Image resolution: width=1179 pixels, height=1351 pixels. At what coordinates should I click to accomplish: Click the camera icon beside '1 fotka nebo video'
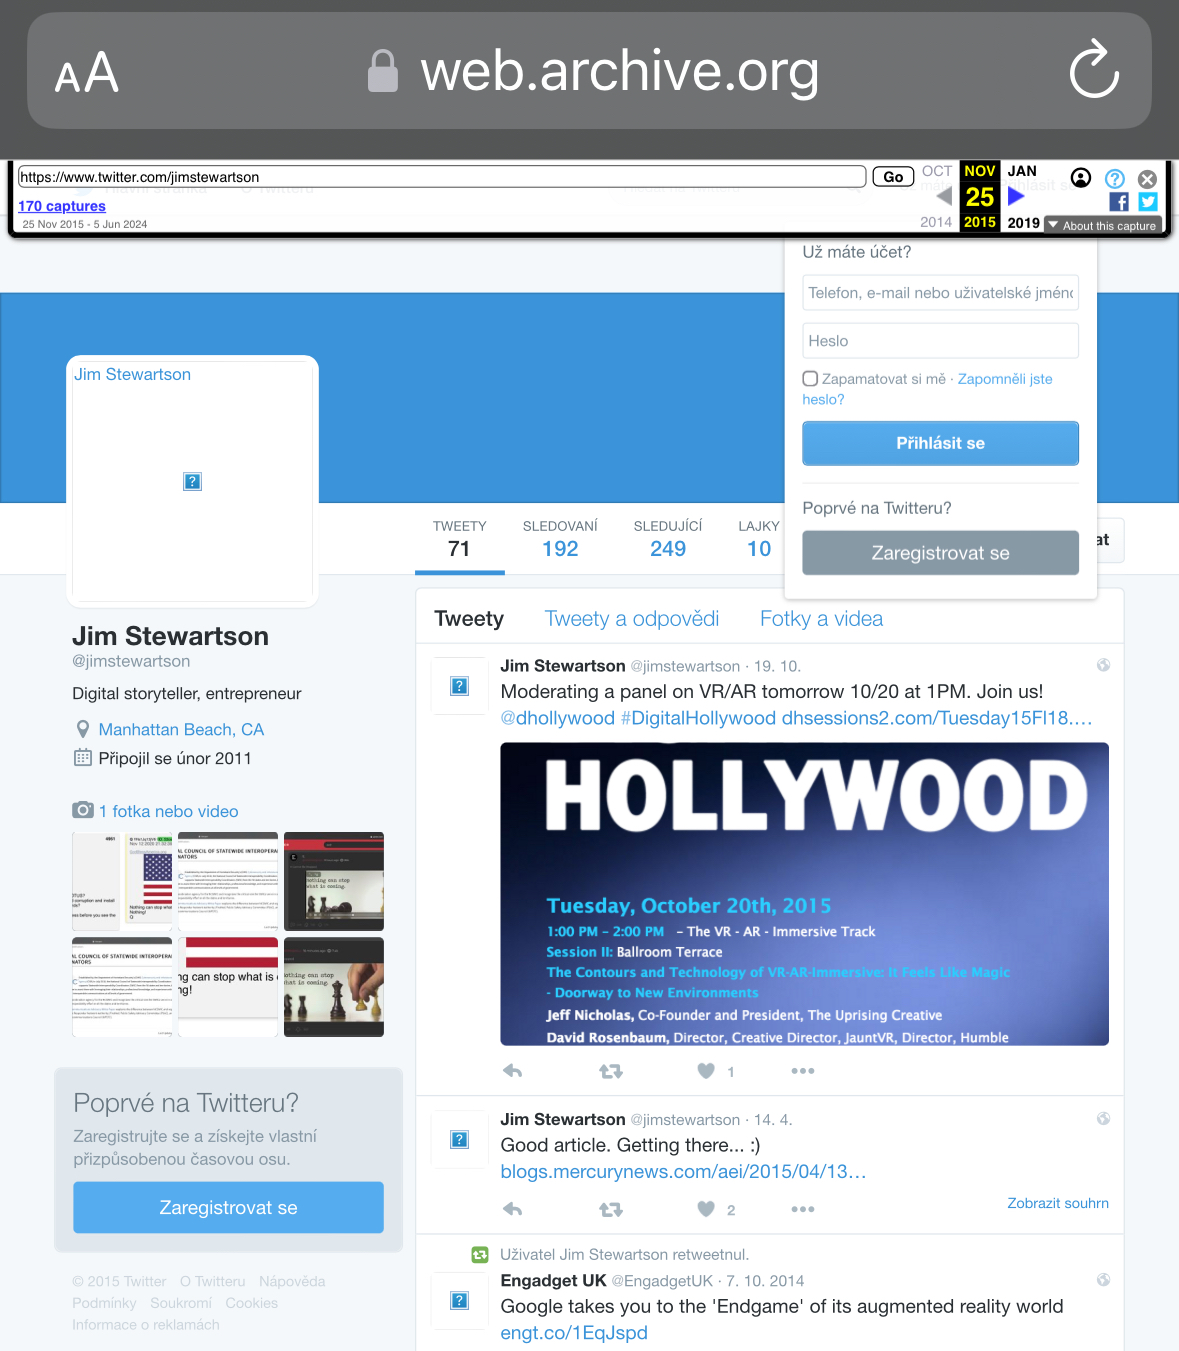tap(83, 810)
